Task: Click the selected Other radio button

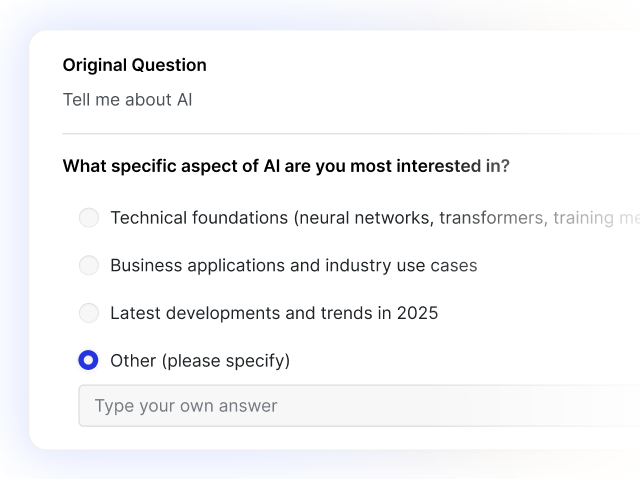Action: coord(89,360)
